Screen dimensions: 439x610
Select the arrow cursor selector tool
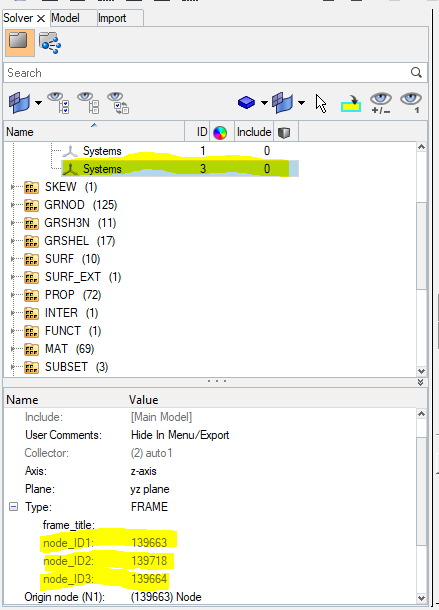pos(321,103)
